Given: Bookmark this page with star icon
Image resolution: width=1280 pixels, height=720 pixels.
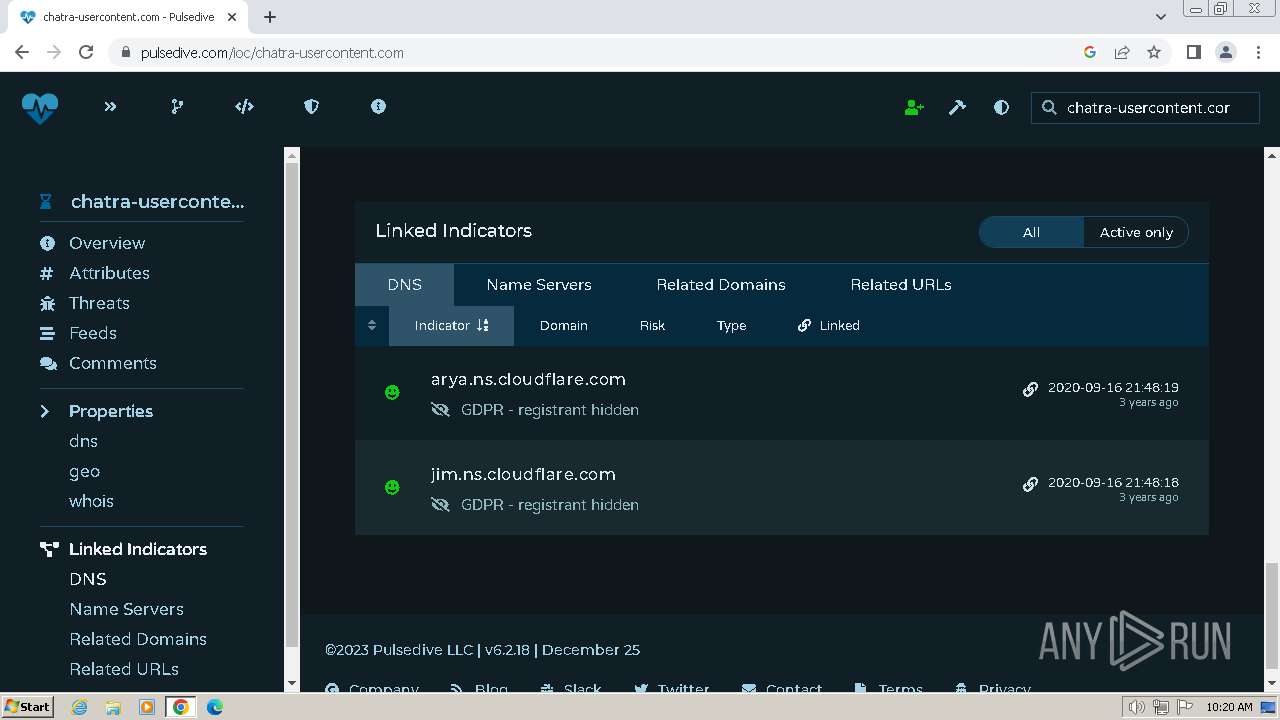Looking at the screenshot, I should pos(1154,52).
